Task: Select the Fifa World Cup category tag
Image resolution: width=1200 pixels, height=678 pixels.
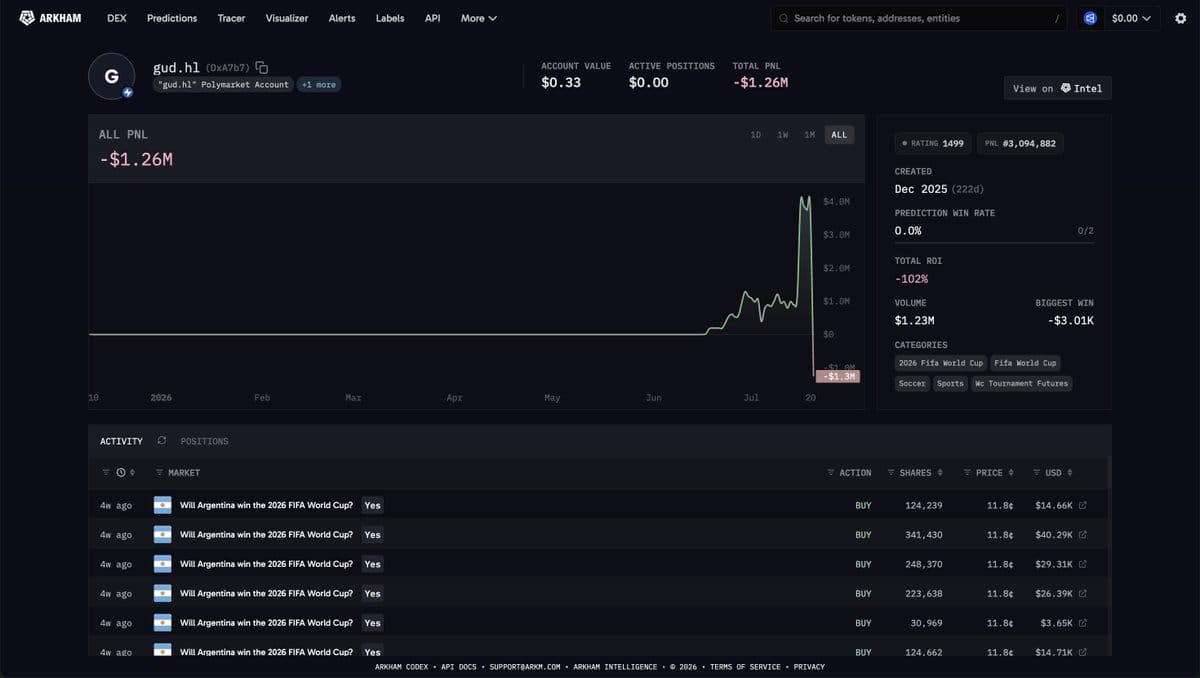Action: click(x=1026, y=362)
